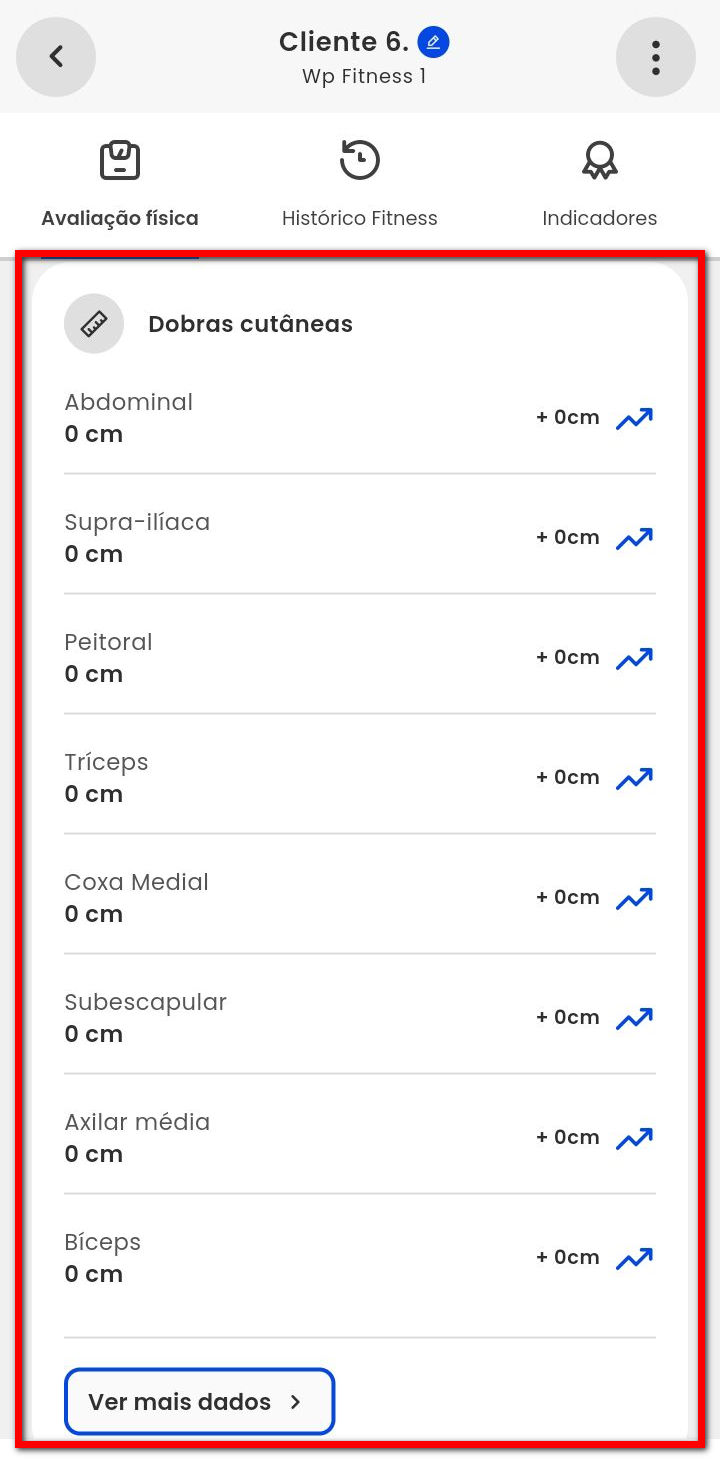This screenshot has width=720, height=1463.
Task: Click the Axilar média trend icon
Action: pos(634,1138)
